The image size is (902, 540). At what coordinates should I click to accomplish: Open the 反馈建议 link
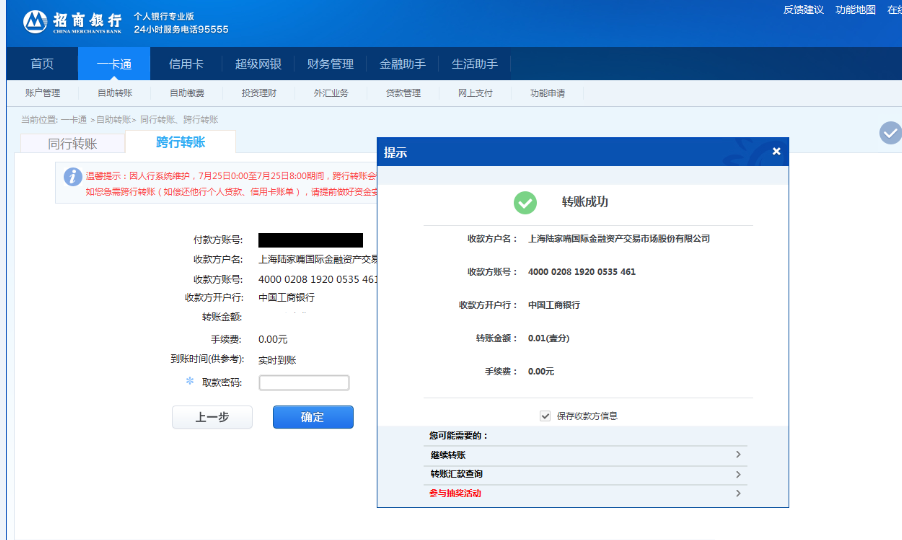coord(804,10)
